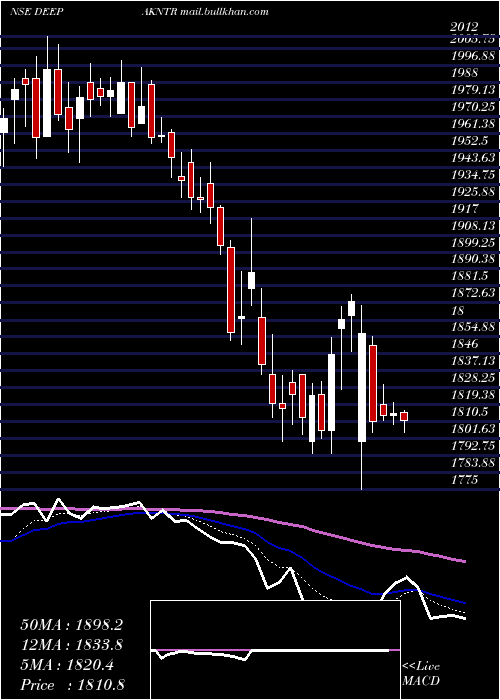Click the 1979.13 price axis label
500x700 pixels.
pos(472,90)
